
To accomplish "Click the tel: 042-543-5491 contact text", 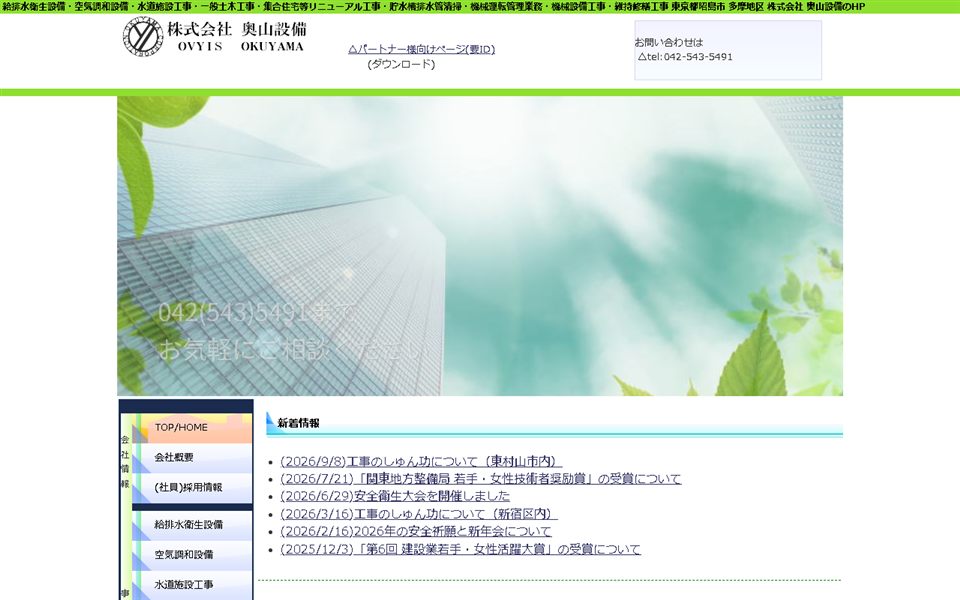I will (x=685, y=56).
